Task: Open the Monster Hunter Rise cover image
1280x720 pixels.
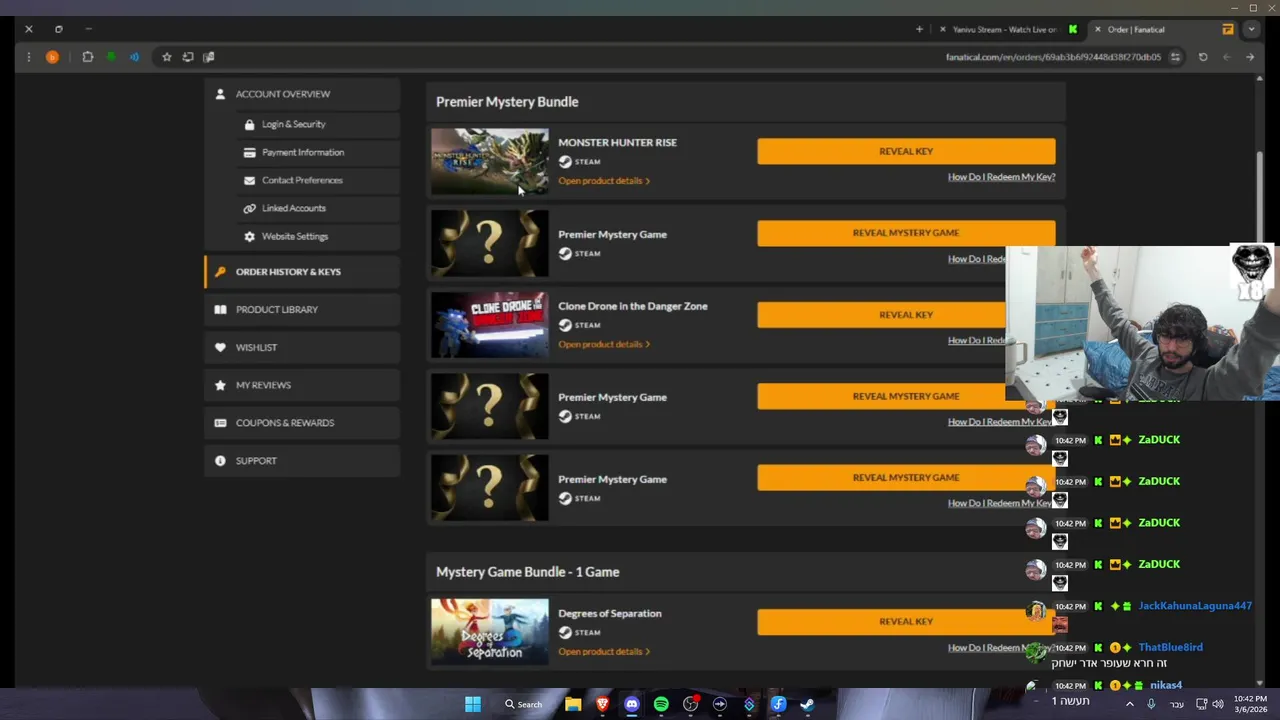Action: pos(489,161)
